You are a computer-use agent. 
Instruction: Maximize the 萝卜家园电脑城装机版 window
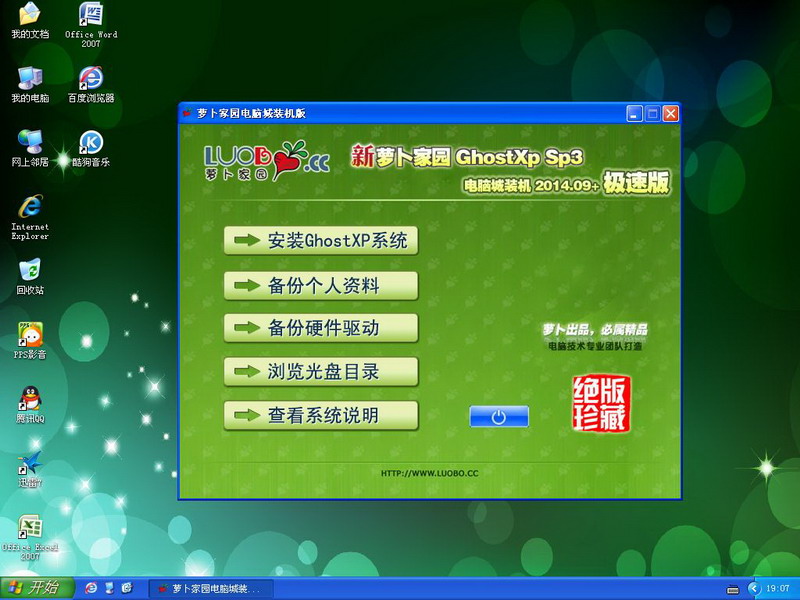653,114
